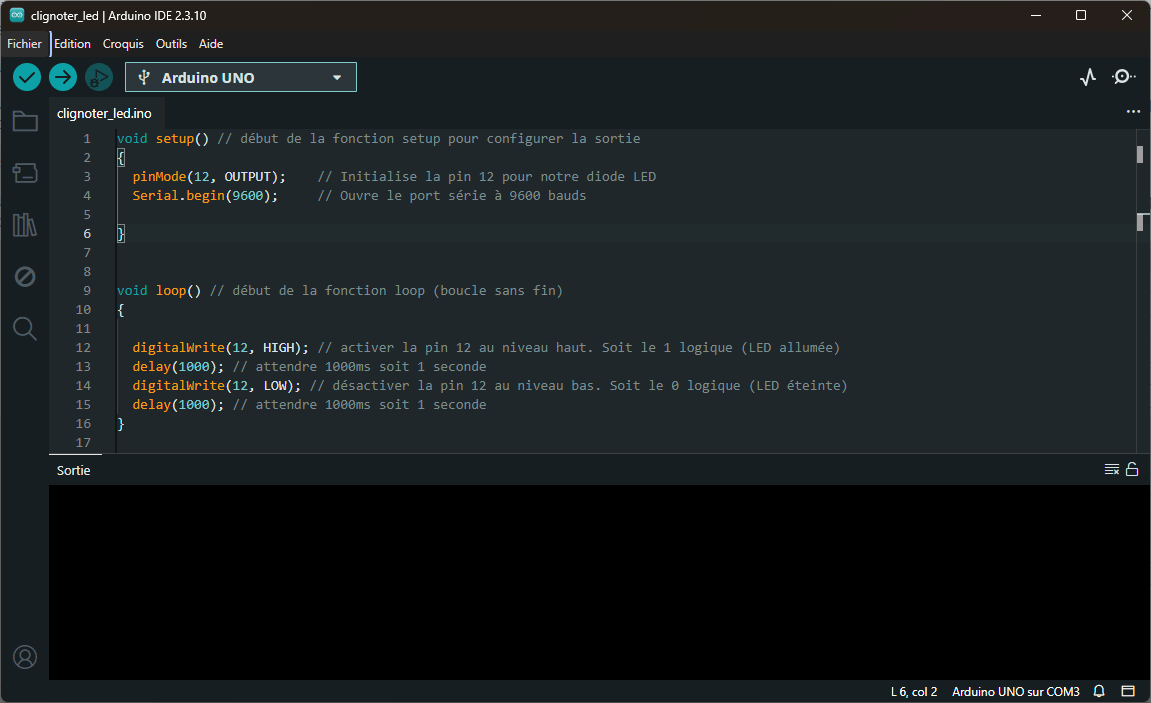This screenshot has width=1151, height=703.
Task: Toggle the output scroll lock icon
Action: coord(1132,470)
